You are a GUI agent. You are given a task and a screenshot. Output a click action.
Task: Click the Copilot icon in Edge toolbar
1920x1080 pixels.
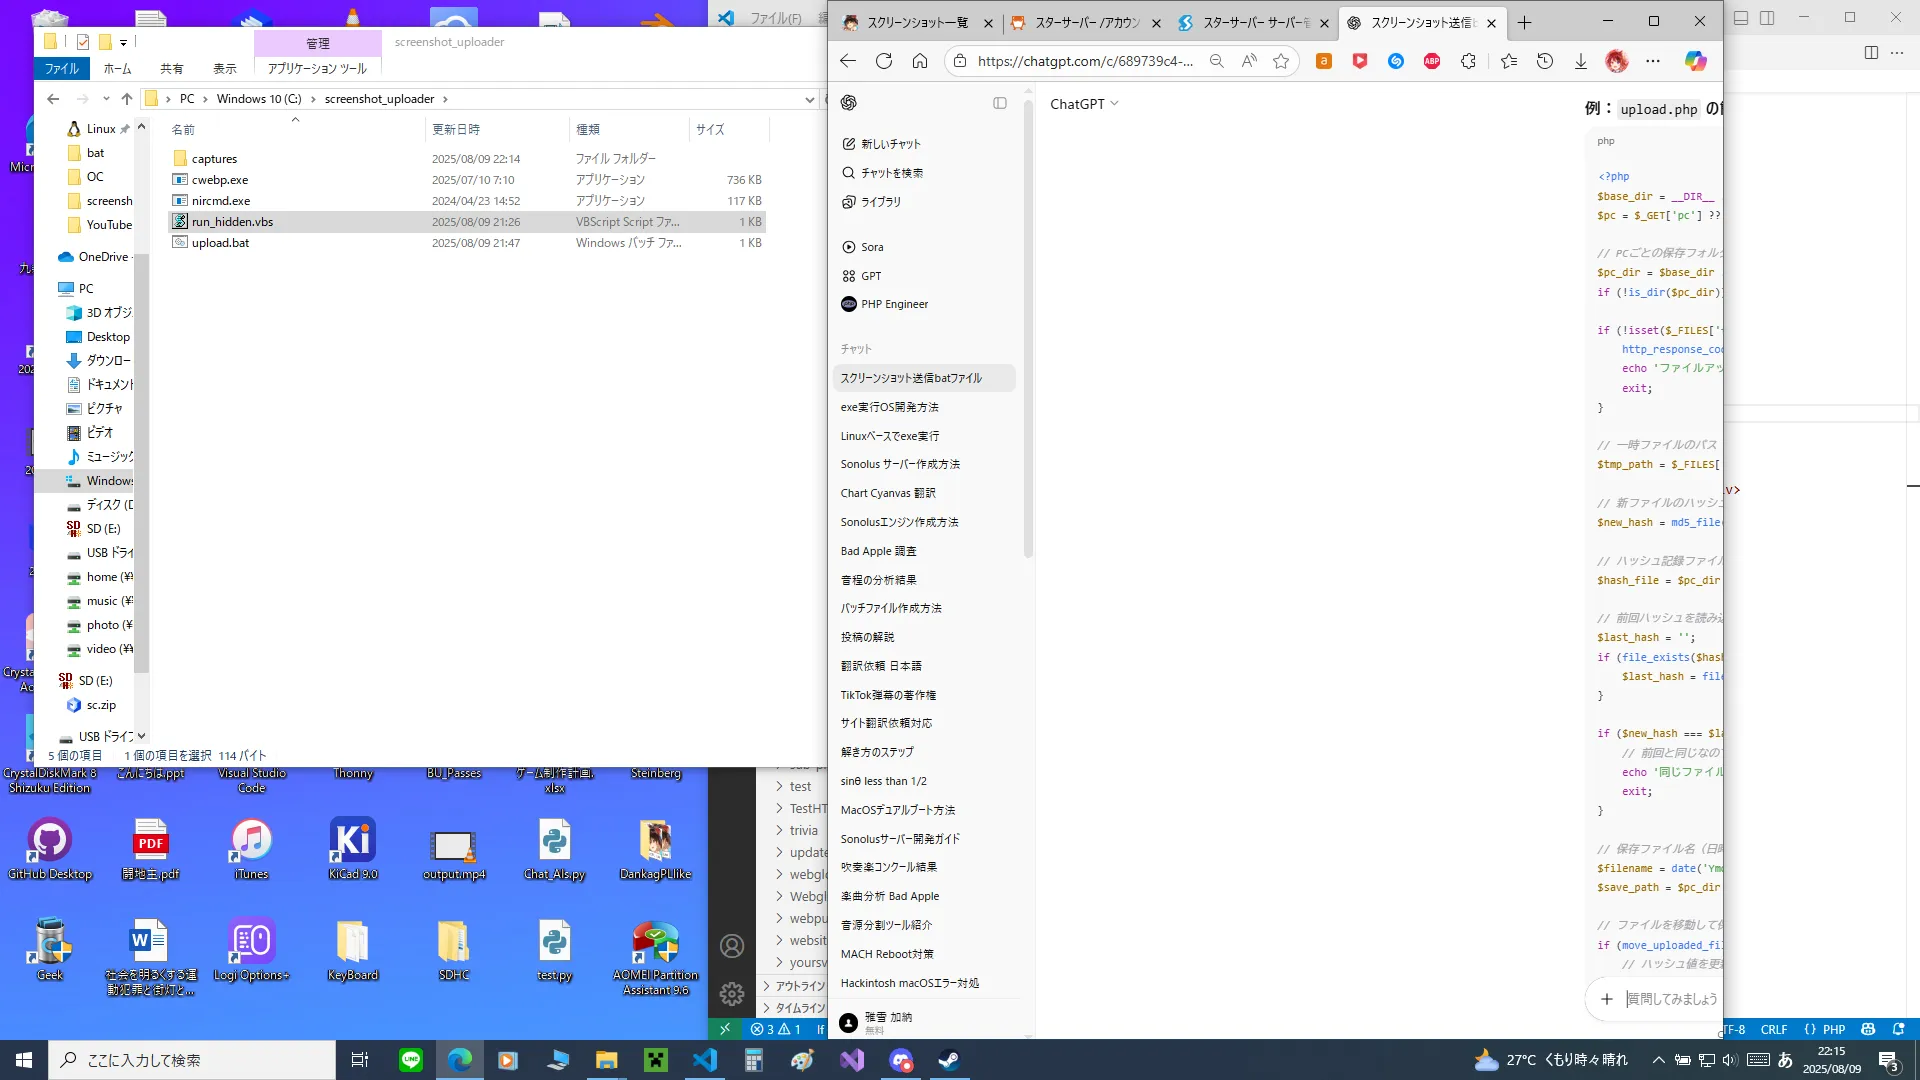[x=1695, y=61]
